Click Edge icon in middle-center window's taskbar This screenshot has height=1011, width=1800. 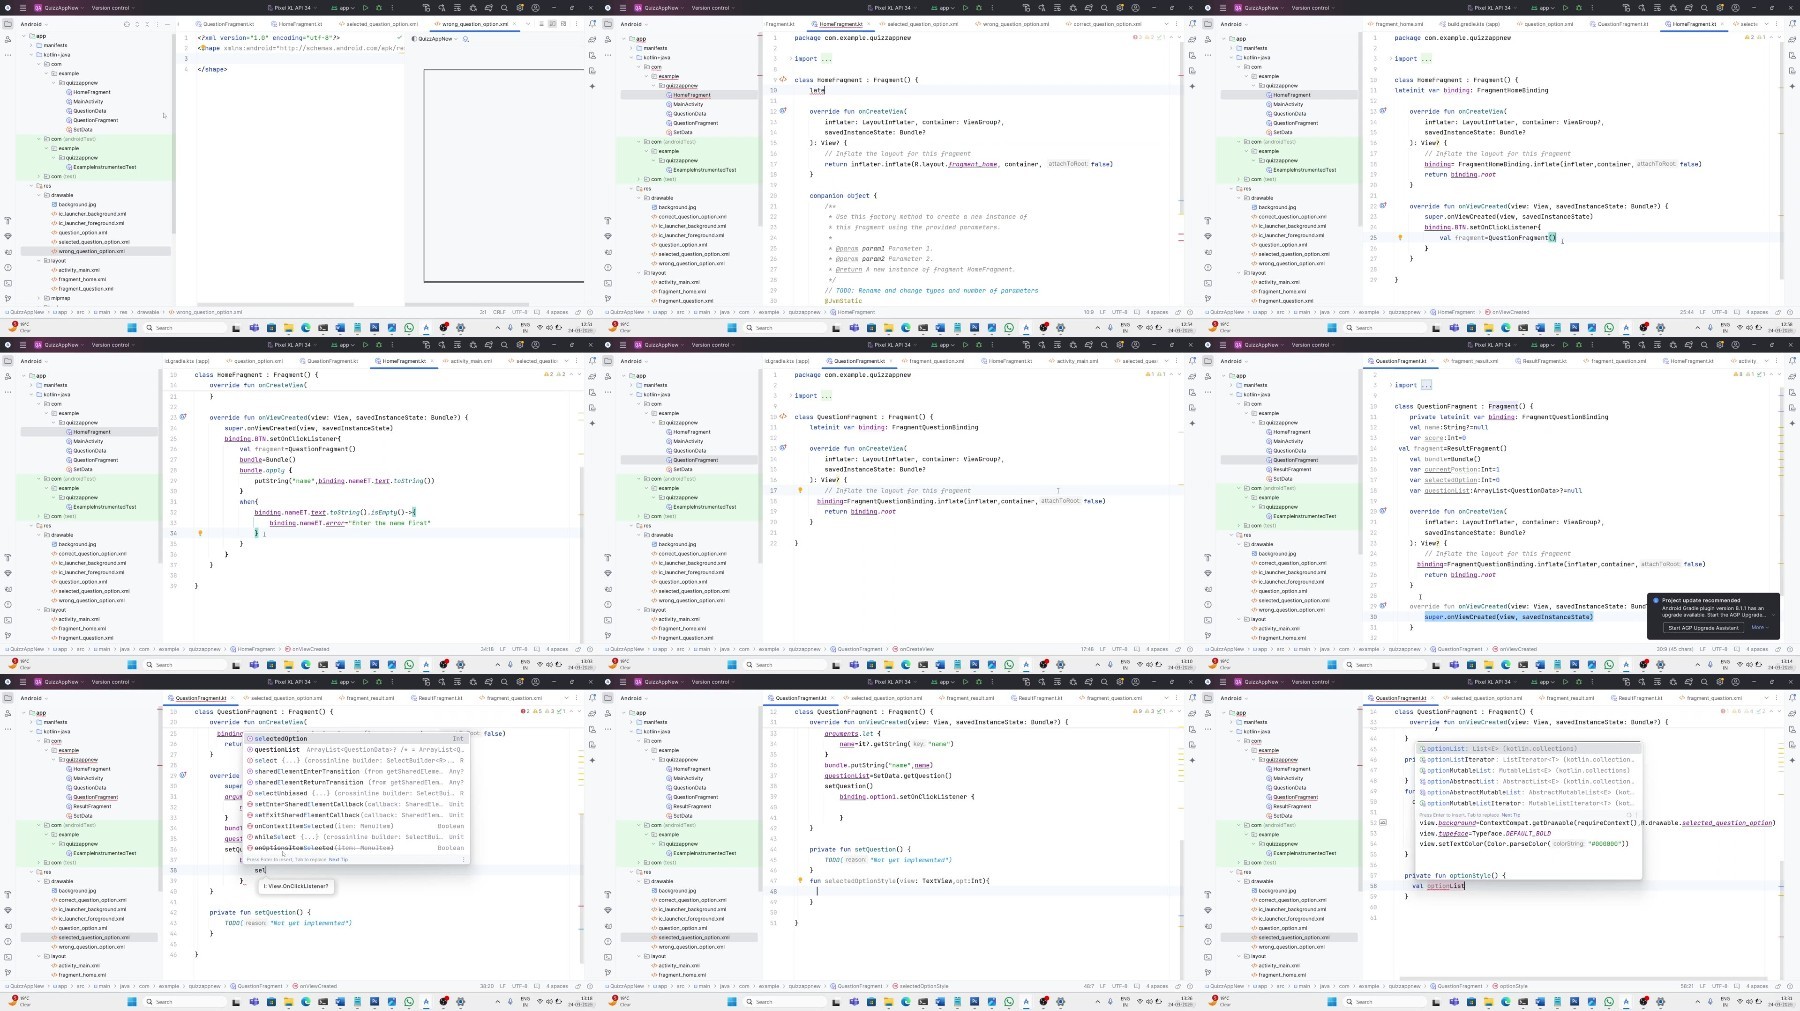906,664
